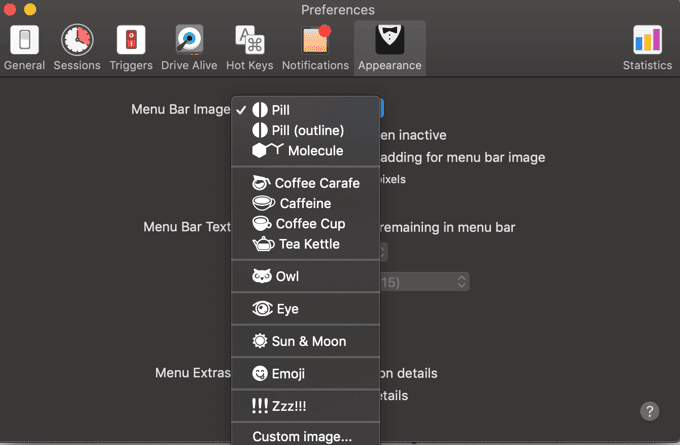Select the Sun & Moon option
Image resolution: width=680 pixels, height=445 pixels.
pyautogui.click(x=306, y=341)
